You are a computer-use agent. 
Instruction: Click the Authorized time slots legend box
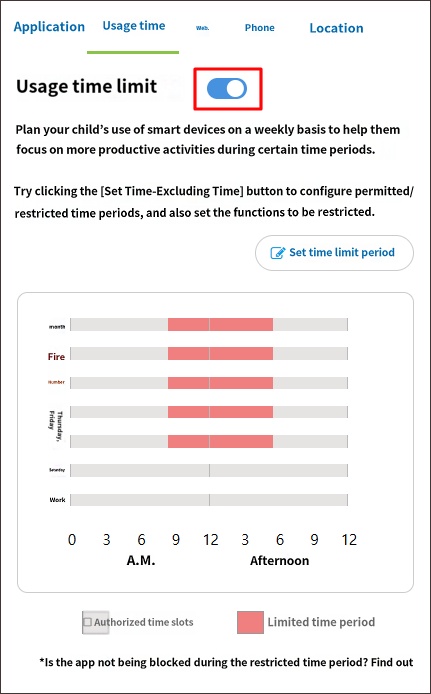pyautogui.click(x=95, y=622)
